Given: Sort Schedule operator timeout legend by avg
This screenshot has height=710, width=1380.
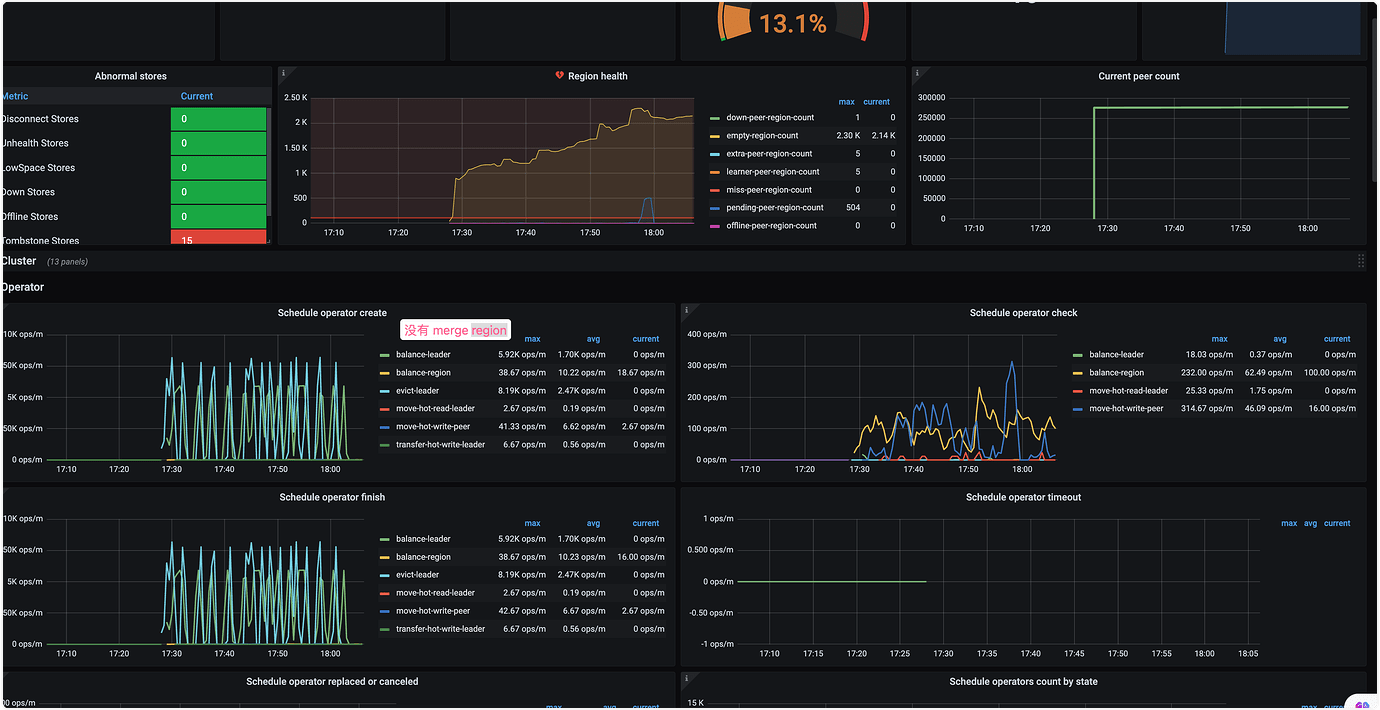Looking at the screenshot, I should [1311, 523].
